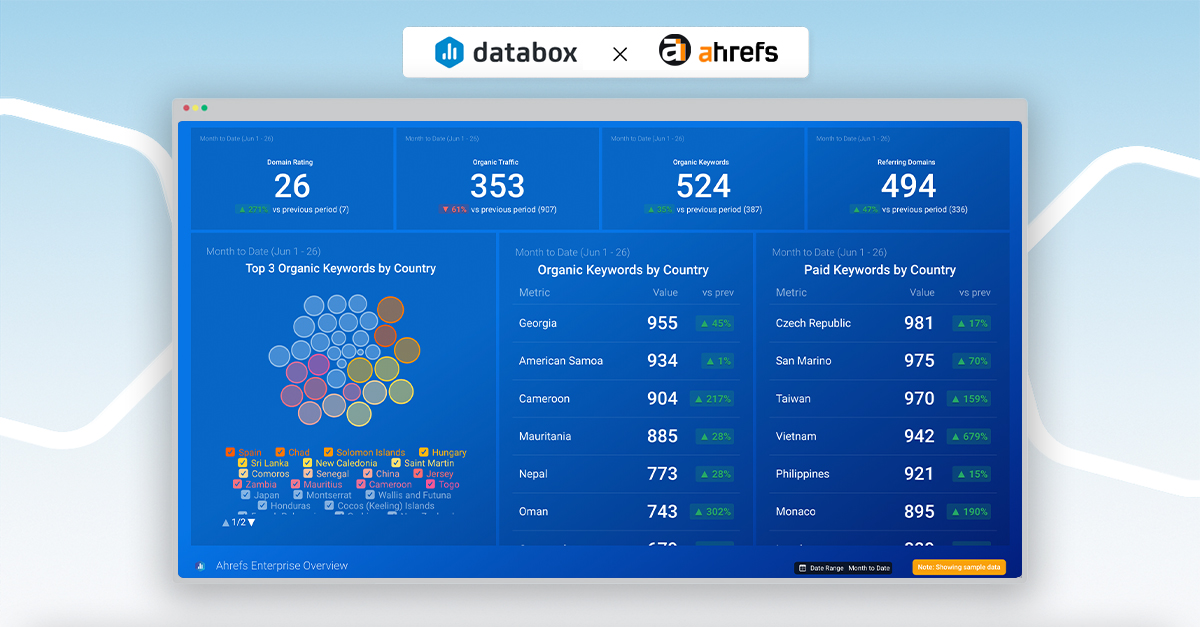The height and width of the screenshot is (627, 1200).
Task: Click the 679% increase badge next to Vietnam
Action: pyautogui.click(x=970, y=436)
